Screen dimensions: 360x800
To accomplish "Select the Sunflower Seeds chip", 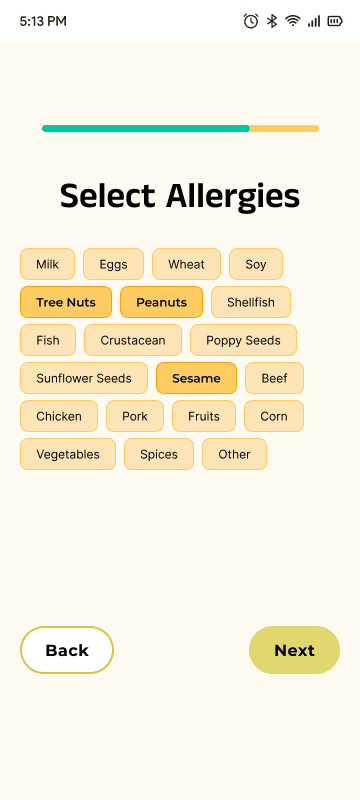I will click(x=84, y=378).
